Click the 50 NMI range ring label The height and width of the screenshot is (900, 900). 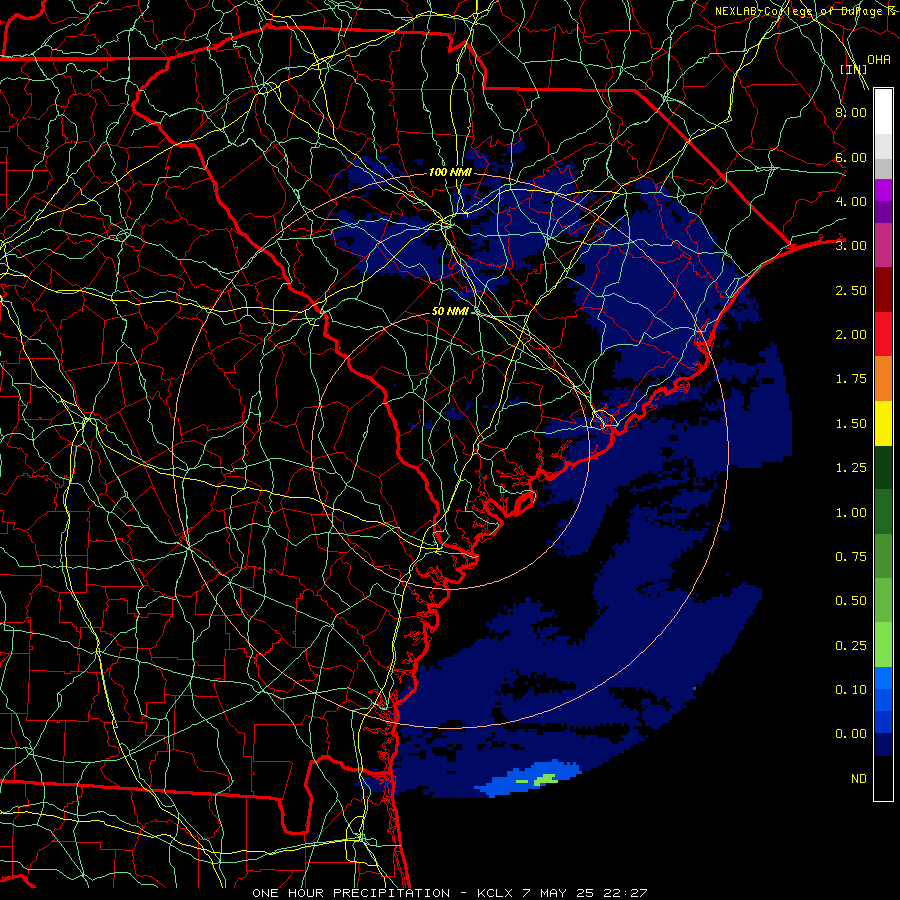click(x=450, y=311)
